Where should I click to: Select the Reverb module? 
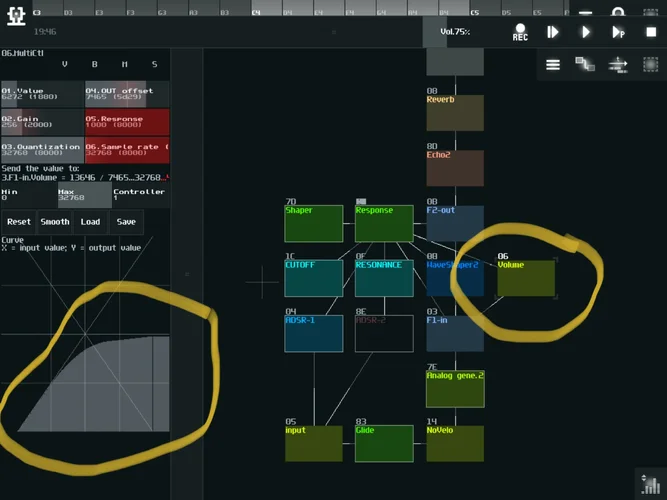click(455, 113)
